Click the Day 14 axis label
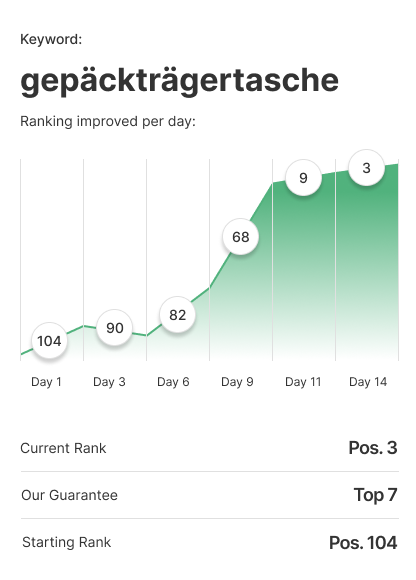The image size is (416, 580). click(368, 382)
